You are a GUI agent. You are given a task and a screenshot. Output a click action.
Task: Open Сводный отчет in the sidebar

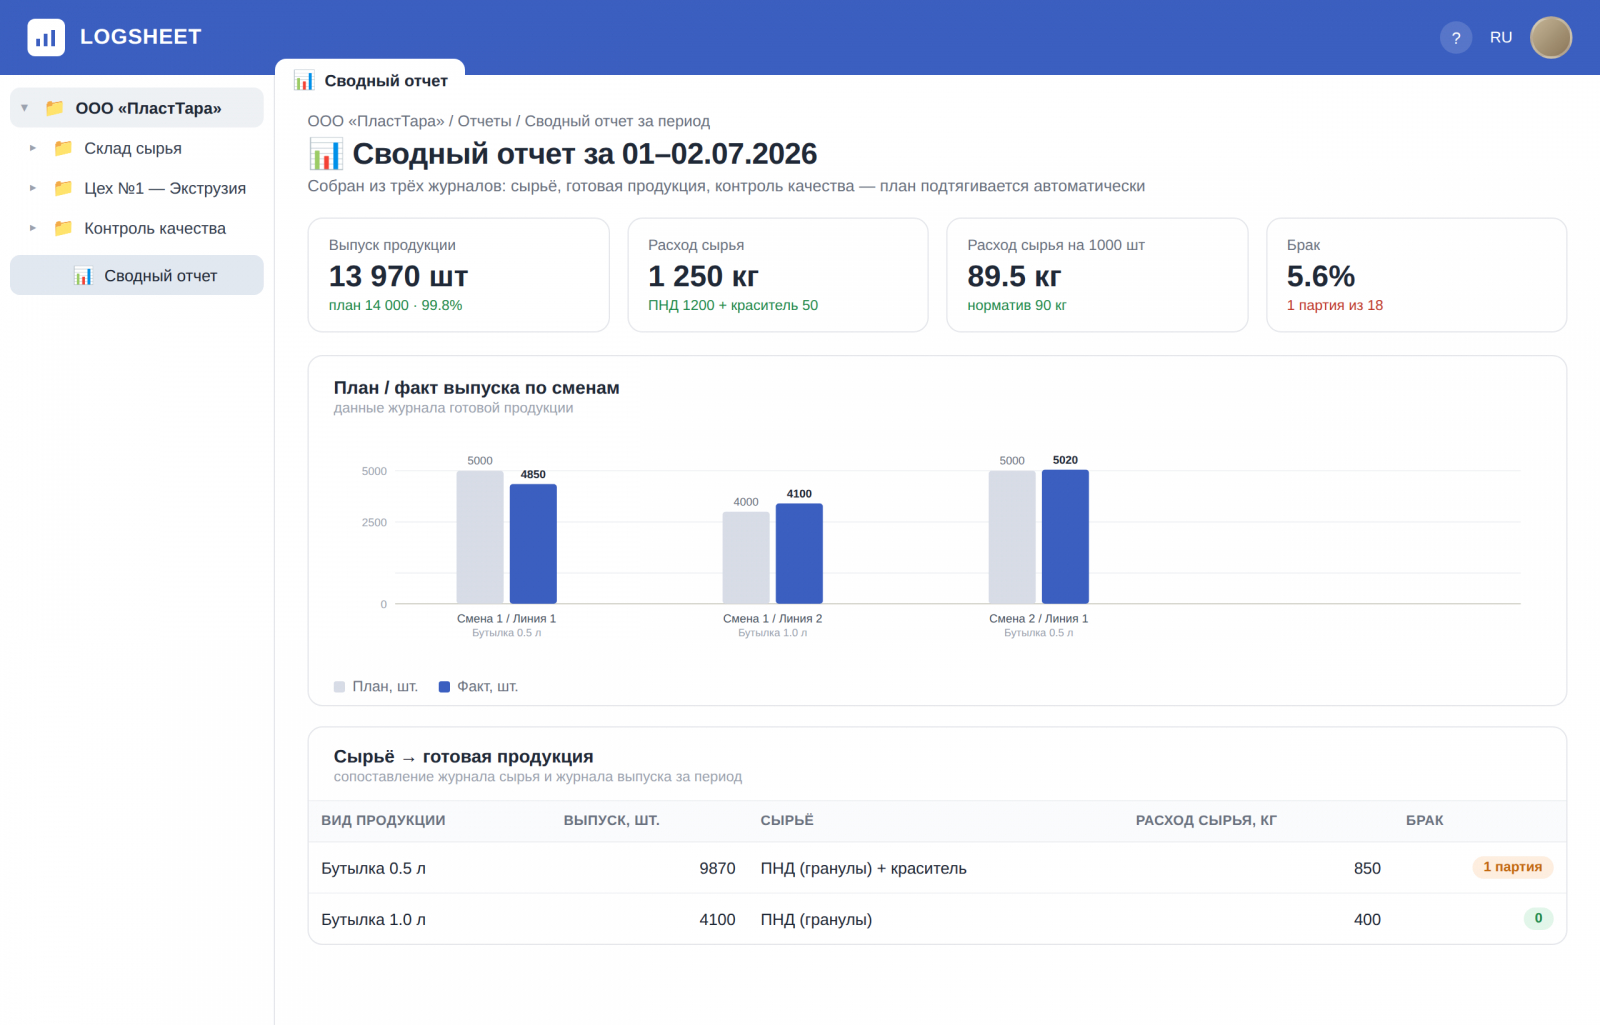pyautogui.click(x=137, y=275)
